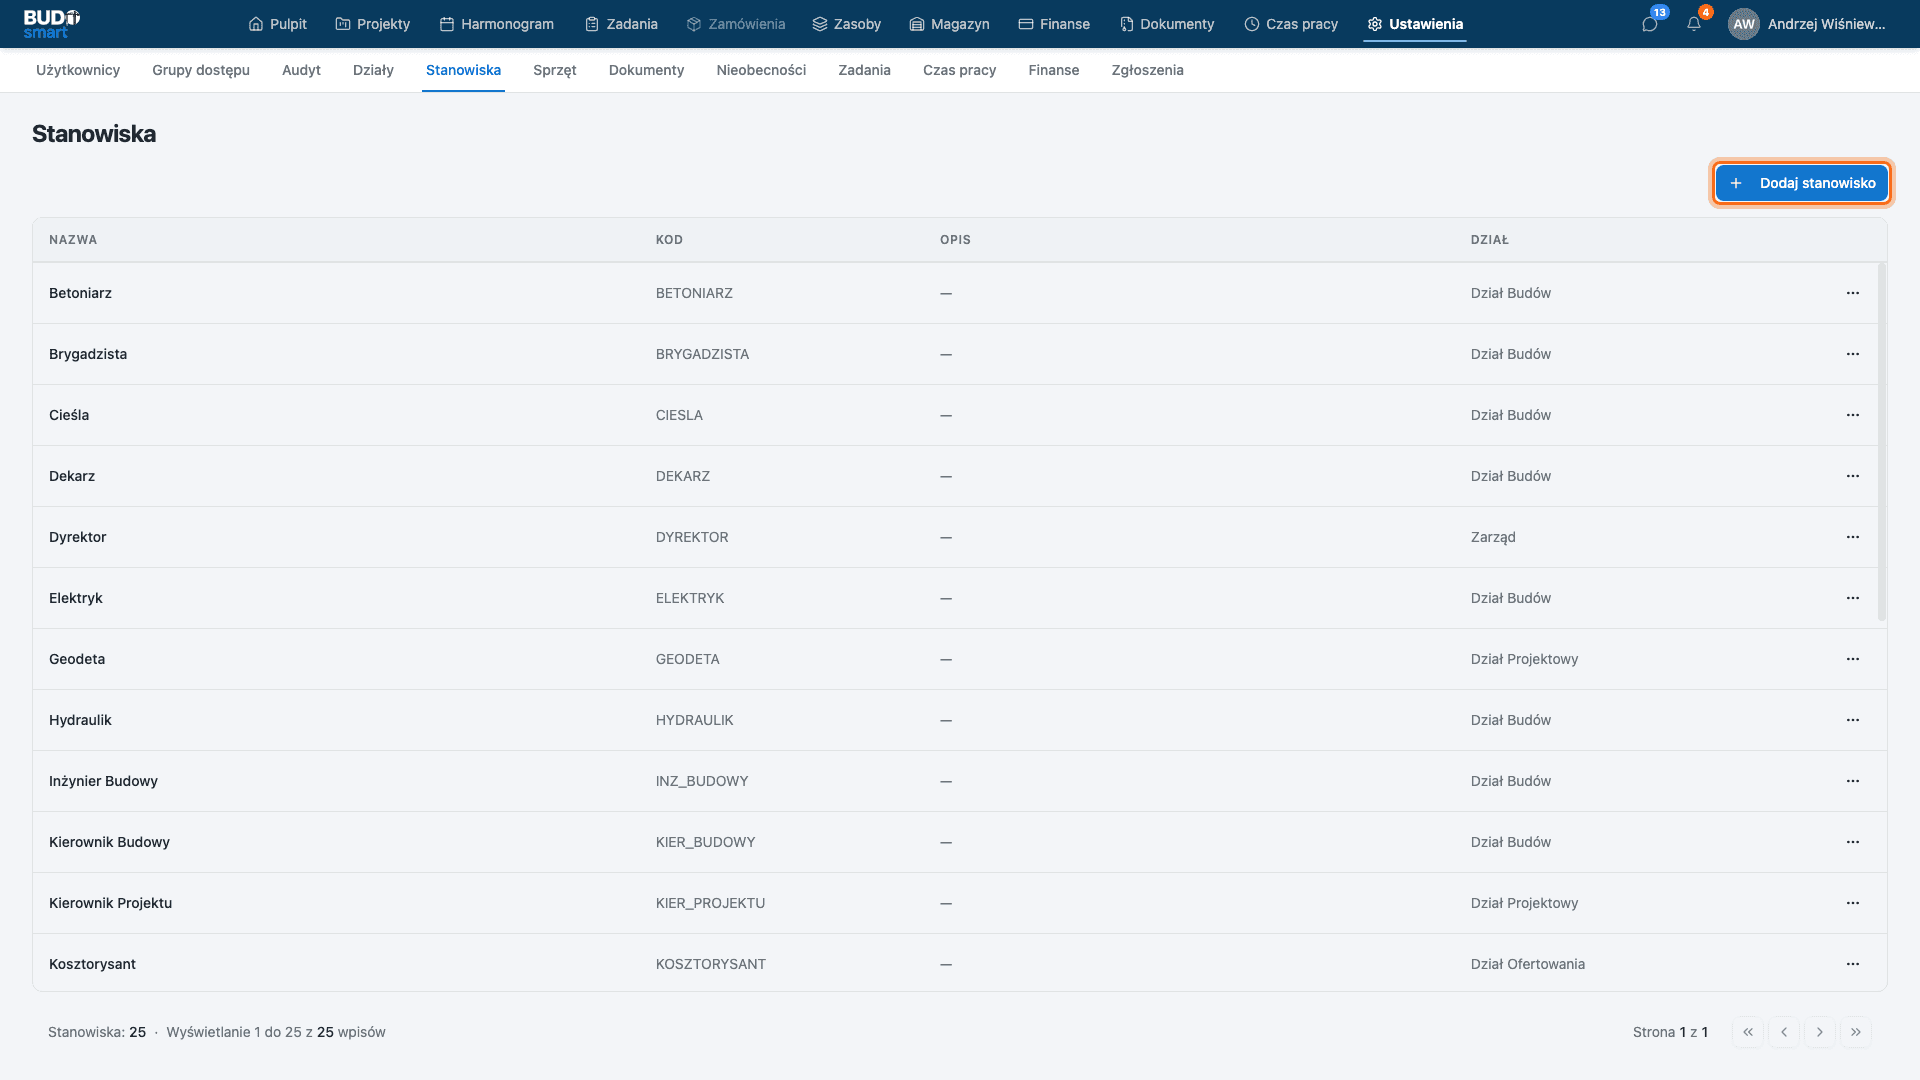Go to first page of results
The image size is (1920, 1080).
click(x=1748, y=1032)
